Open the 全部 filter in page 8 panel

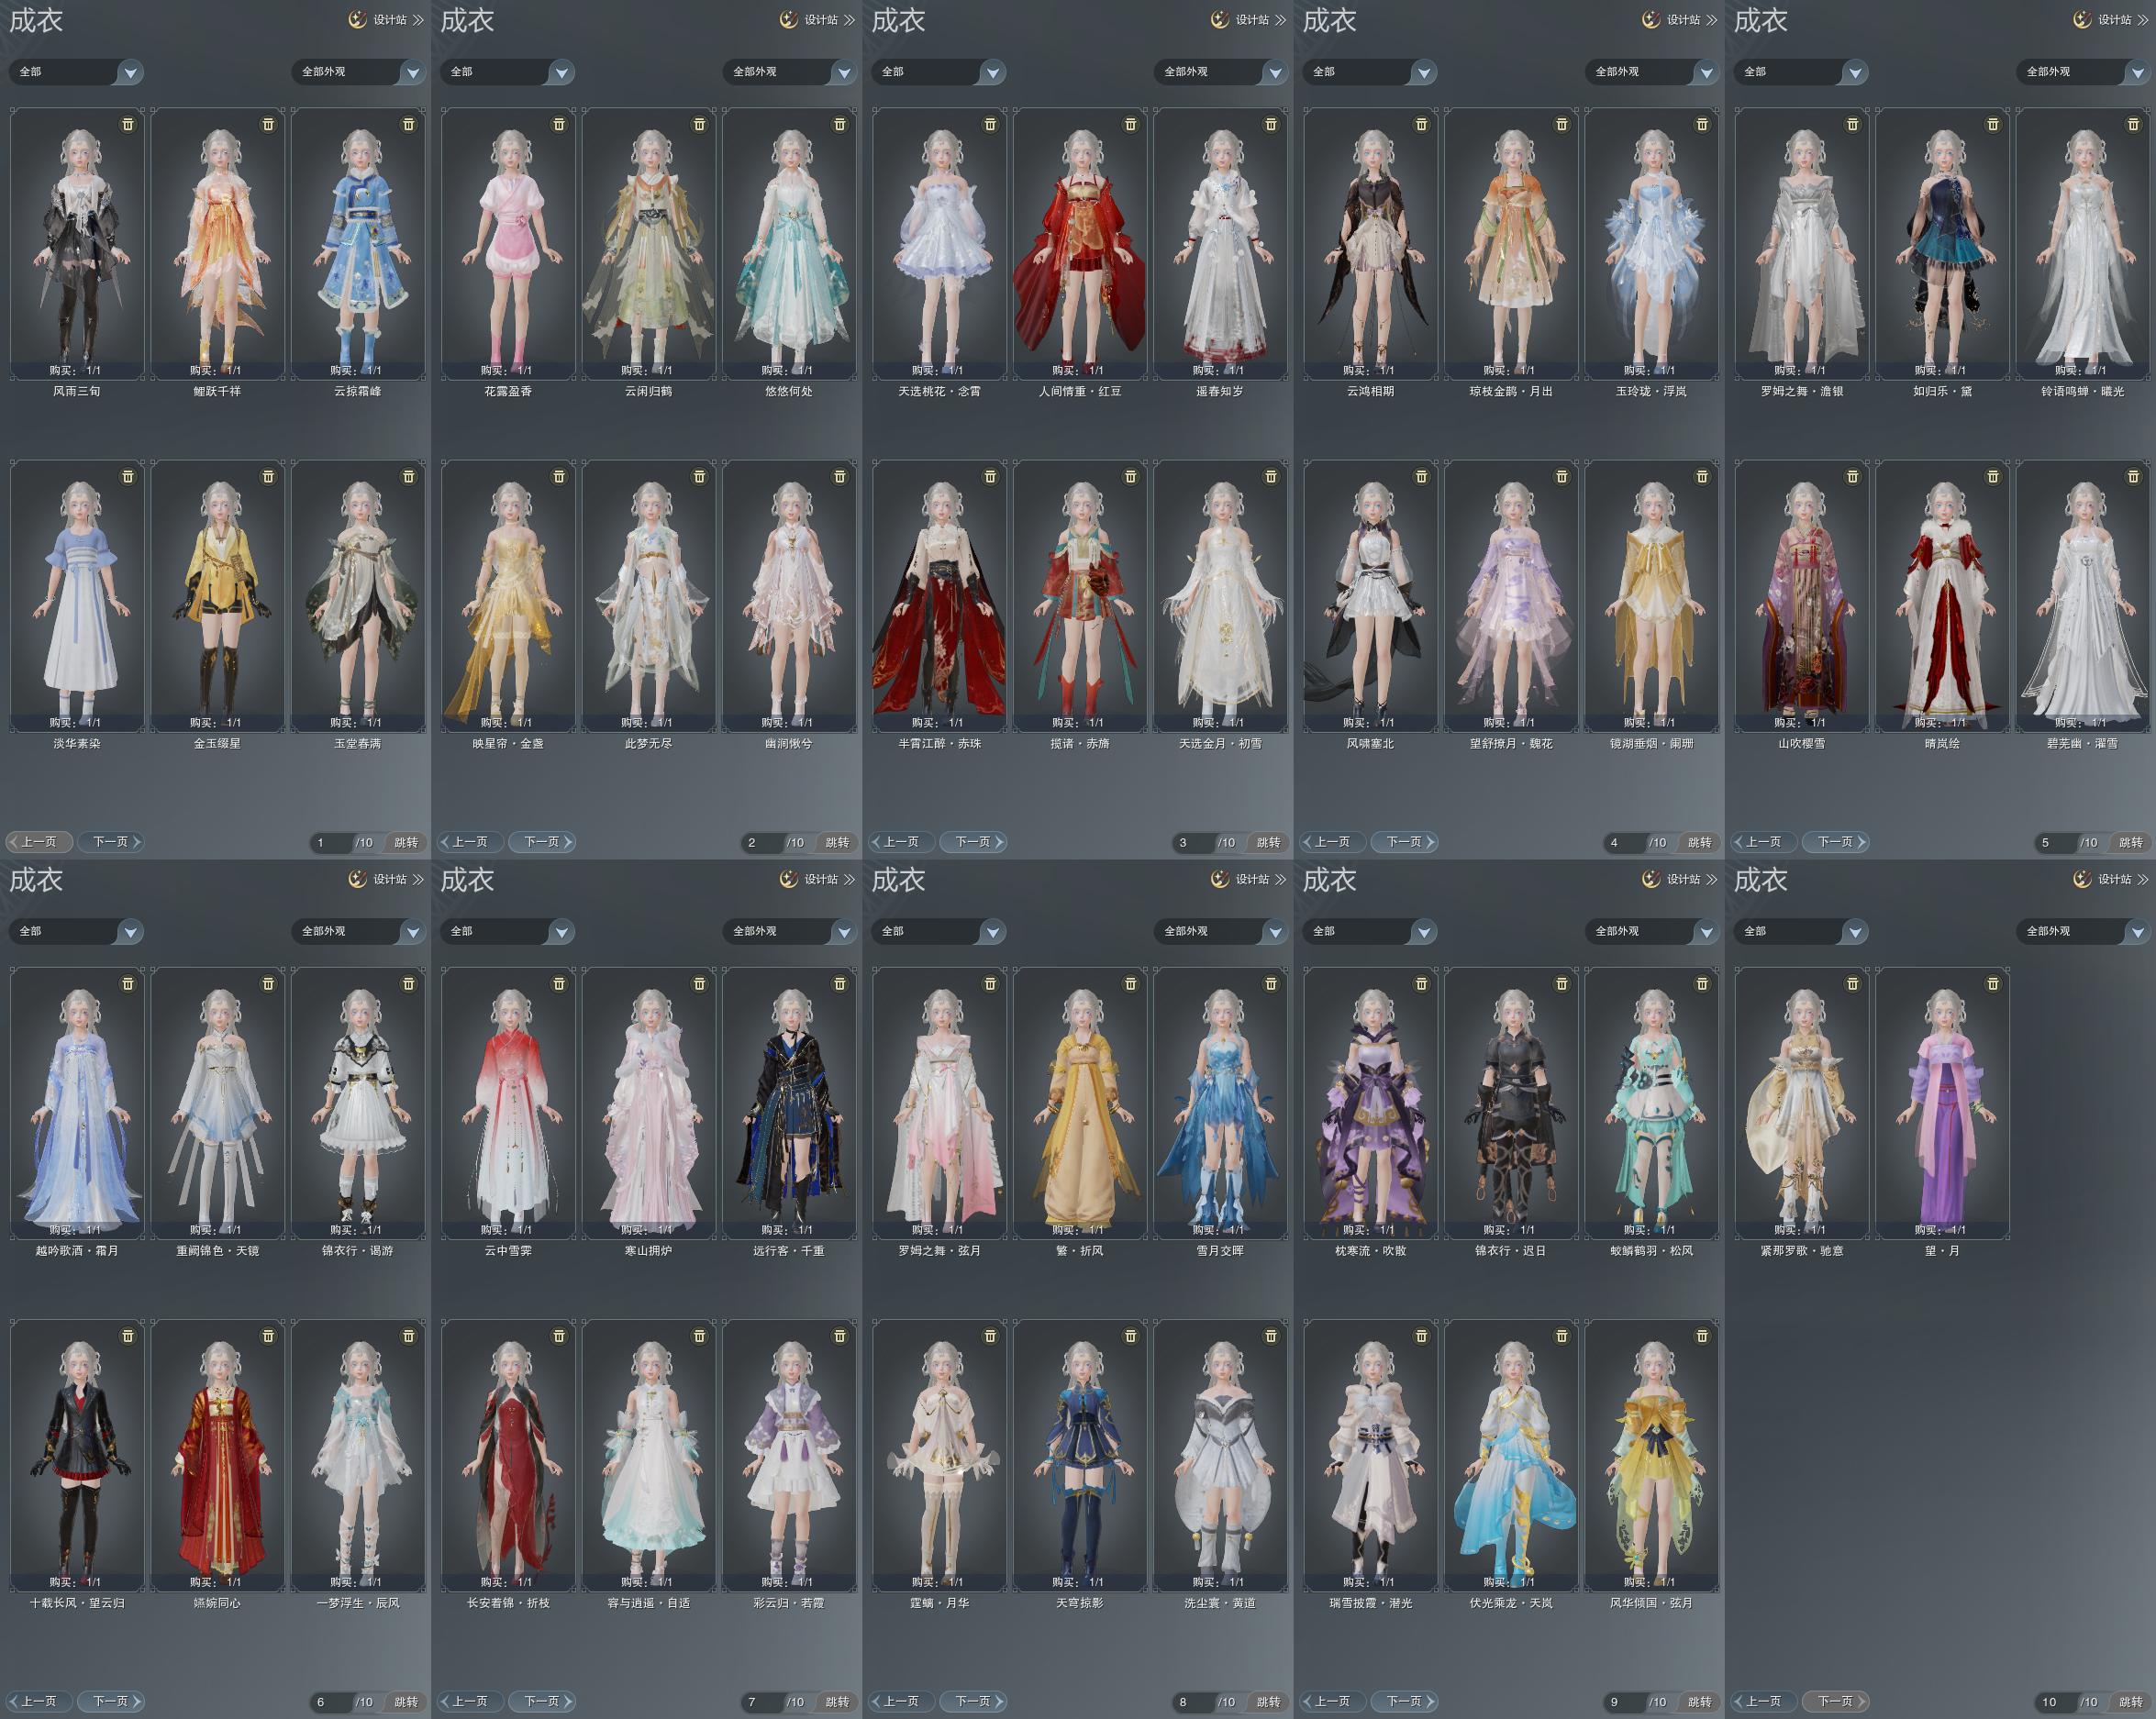point(939,931)
